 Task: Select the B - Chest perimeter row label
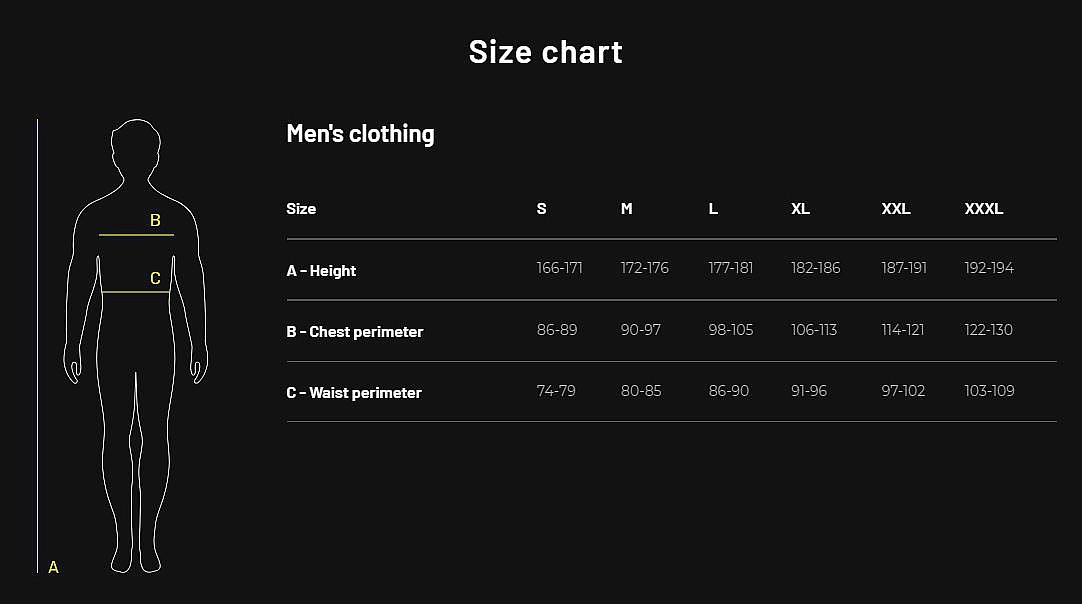355,332
